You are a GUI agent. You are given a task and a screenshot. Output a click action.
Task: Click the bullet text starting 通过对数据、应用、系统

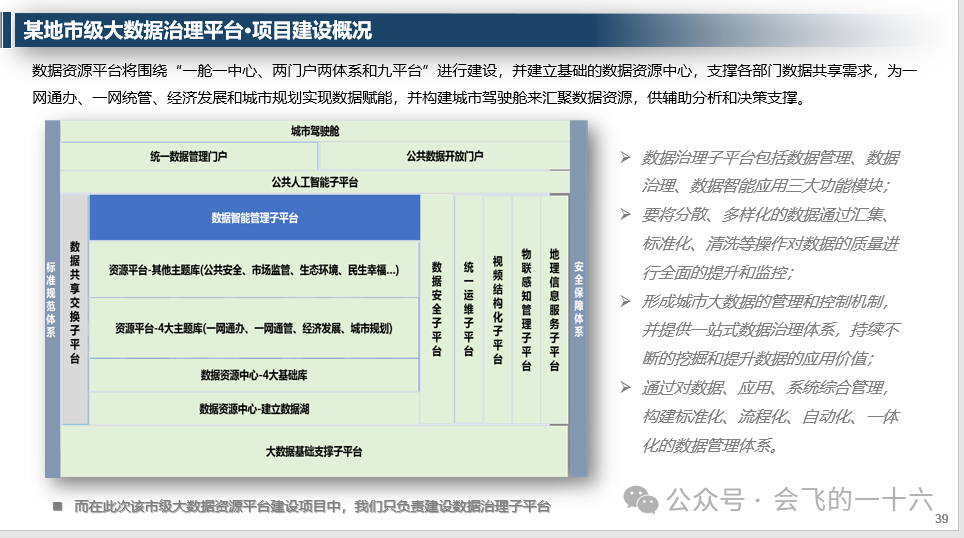[771, 416]
